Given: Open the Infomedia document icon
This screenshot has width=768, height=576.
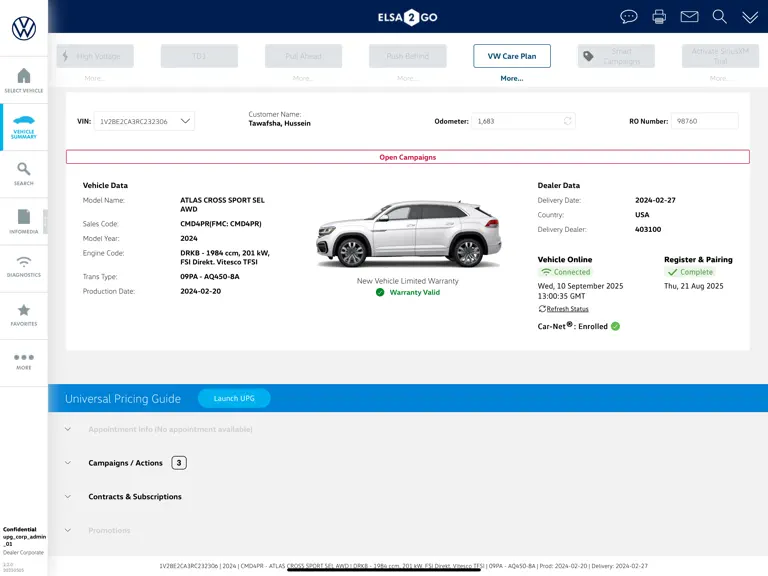Looking at the screenshot, I should [24, 216].
